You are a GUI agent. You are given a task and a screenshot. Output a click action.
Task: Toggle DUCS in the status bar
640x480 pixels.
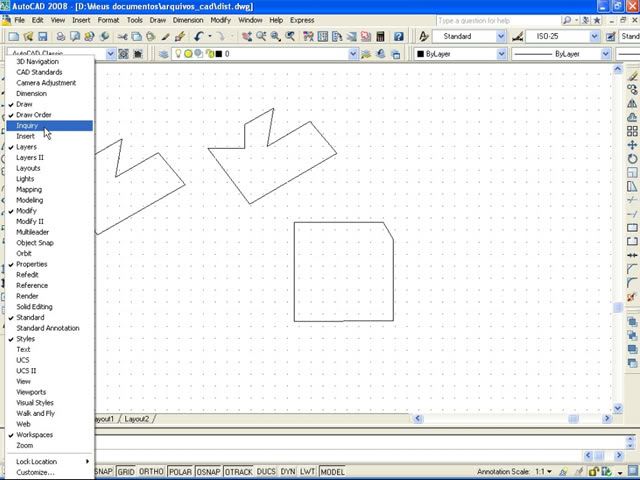266,472
